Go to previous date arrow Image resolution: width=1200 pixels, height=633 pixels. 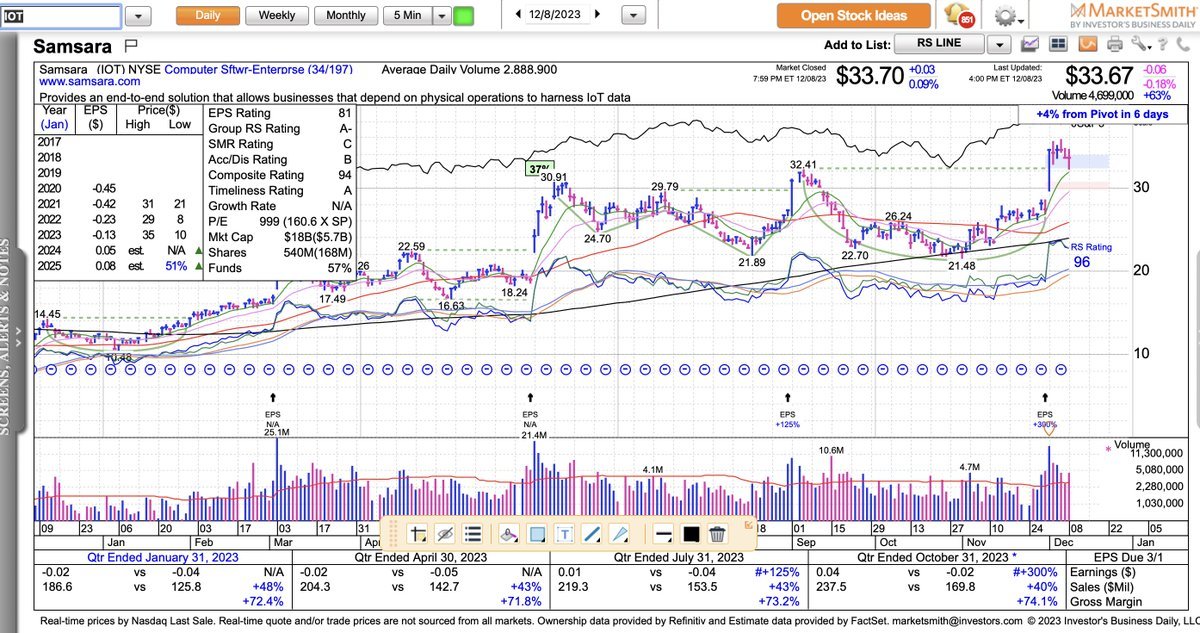pyautogui.click(x=518, y=14)
